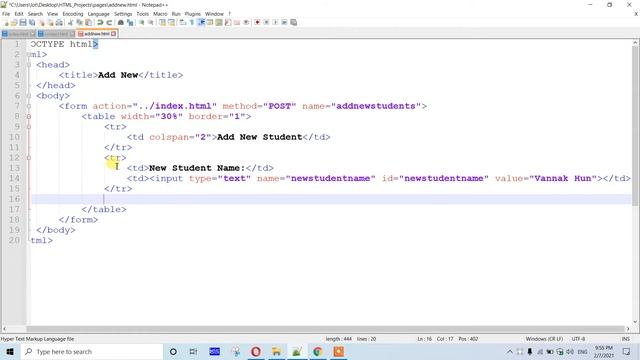Open the Encoding menu
640x360 pixels.
[x=73, y=14]
